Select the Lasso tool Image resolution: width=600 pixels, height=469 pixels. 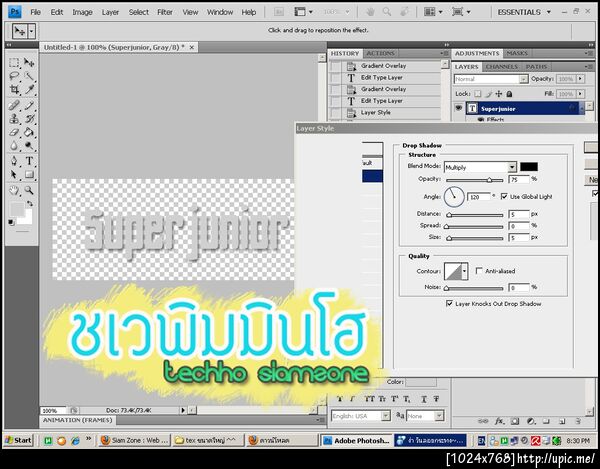[14, 76]
